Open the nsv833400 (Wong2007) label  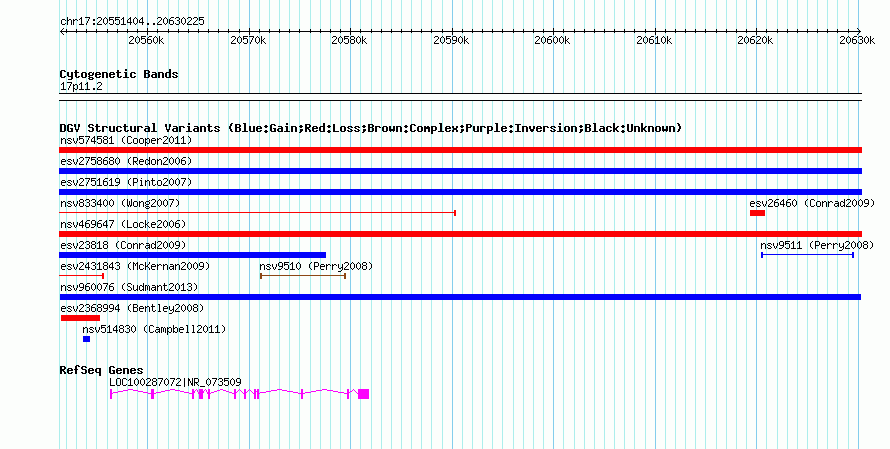coord(120,203)
